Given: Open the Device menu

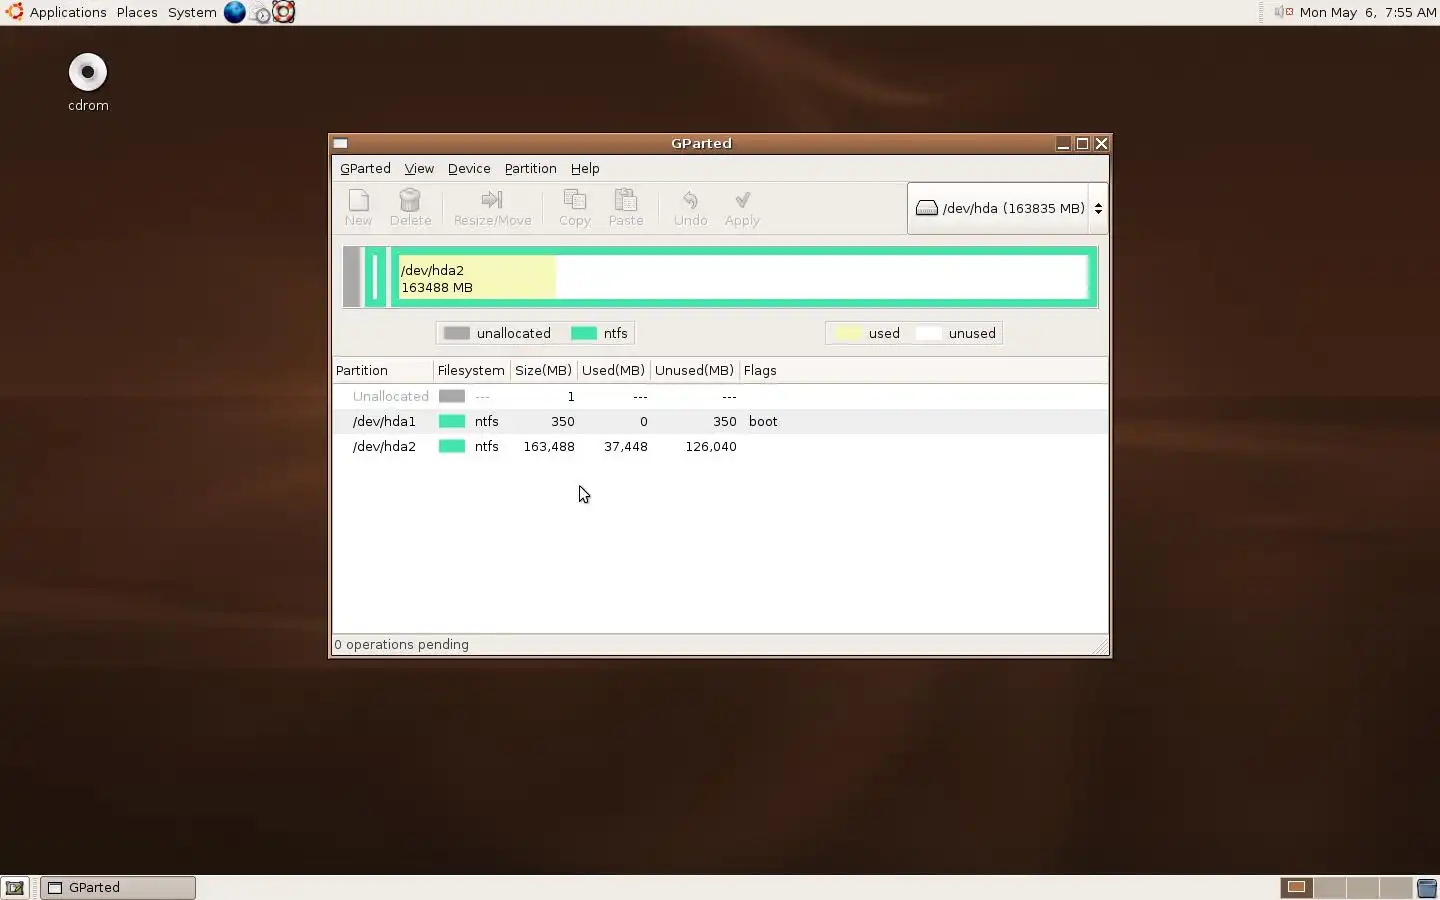Looking at the screenshot, I should [x=469, y=169].
